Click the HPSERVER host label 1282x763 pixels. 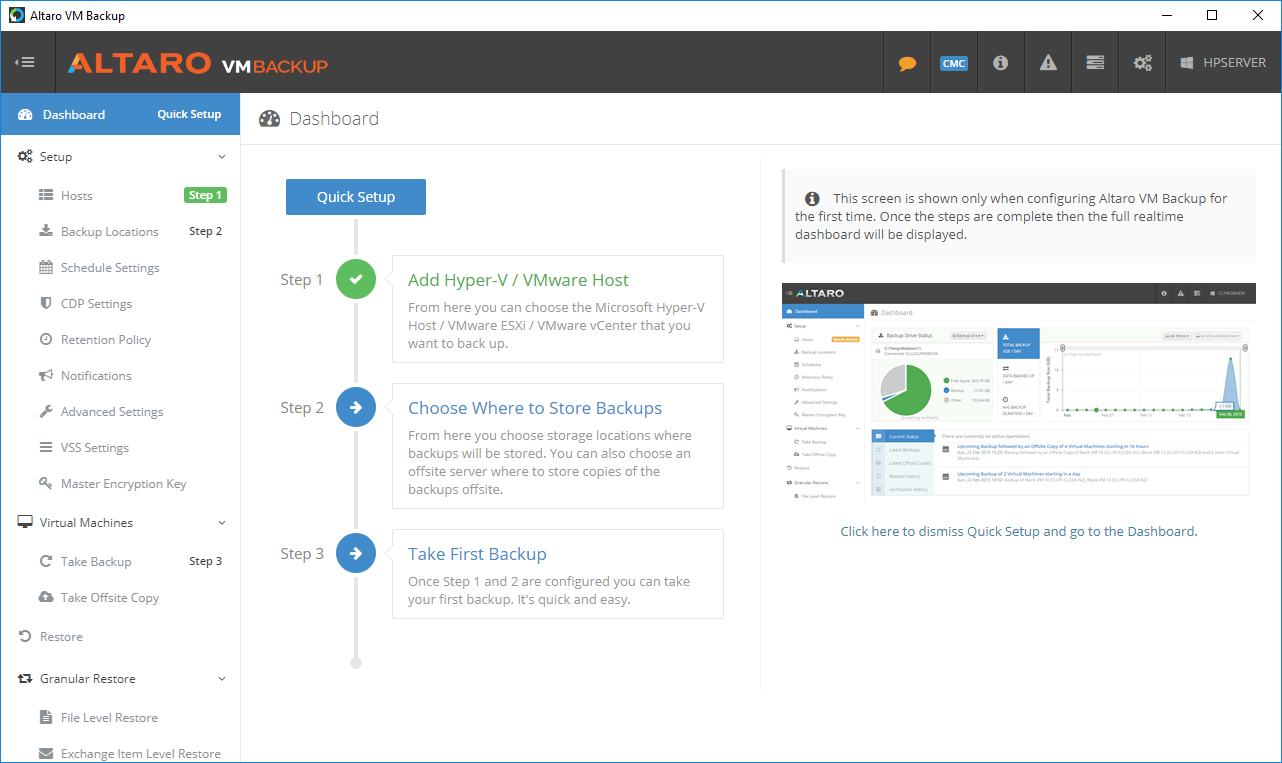(x=1234, y=62)
